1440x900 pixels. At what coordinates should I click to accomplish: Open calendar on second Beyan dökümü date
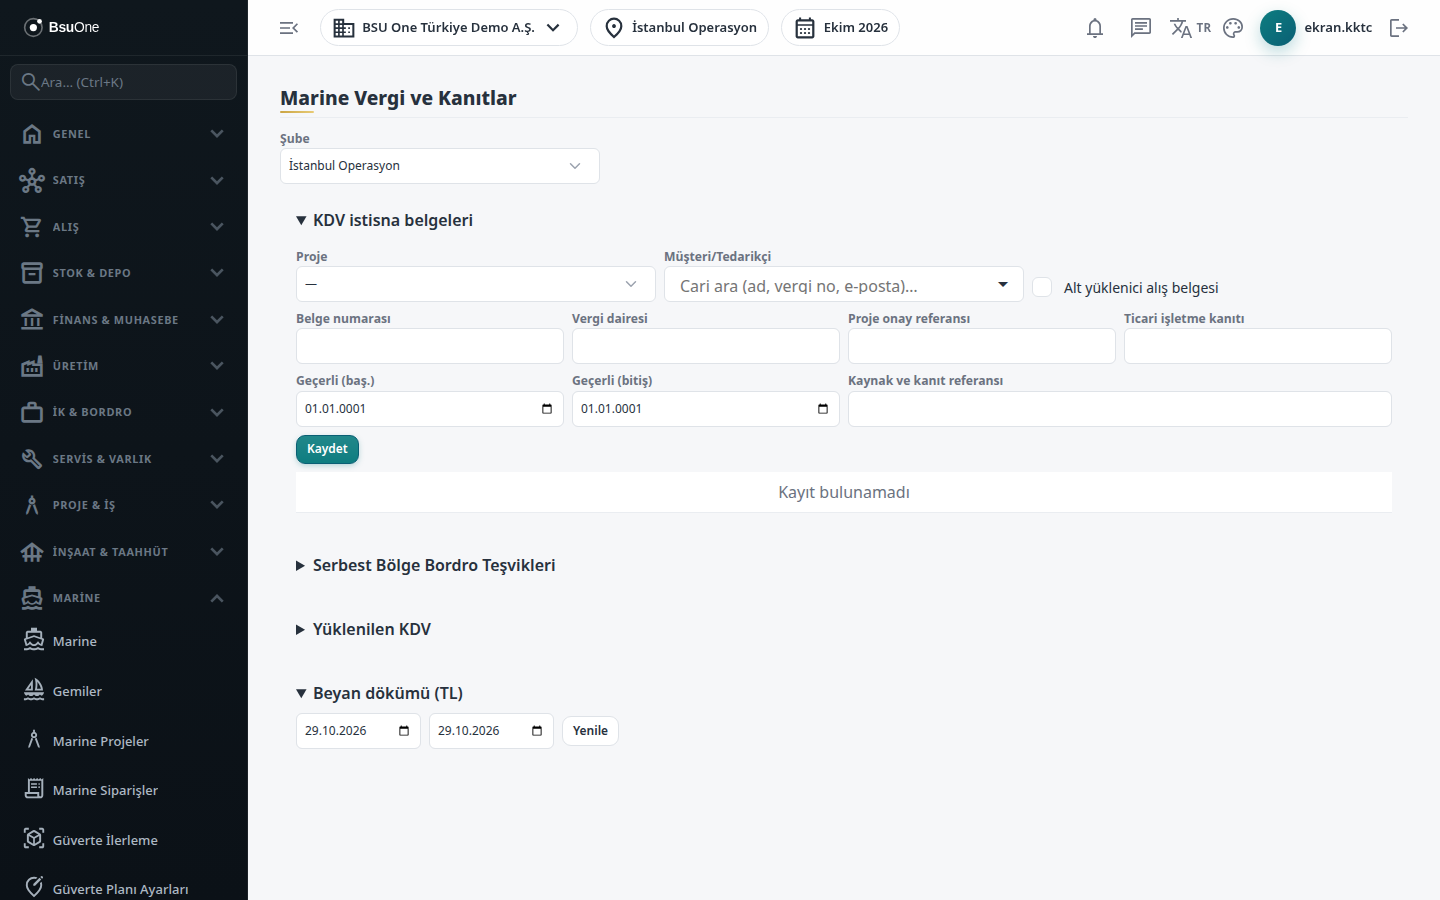(537, 731)
